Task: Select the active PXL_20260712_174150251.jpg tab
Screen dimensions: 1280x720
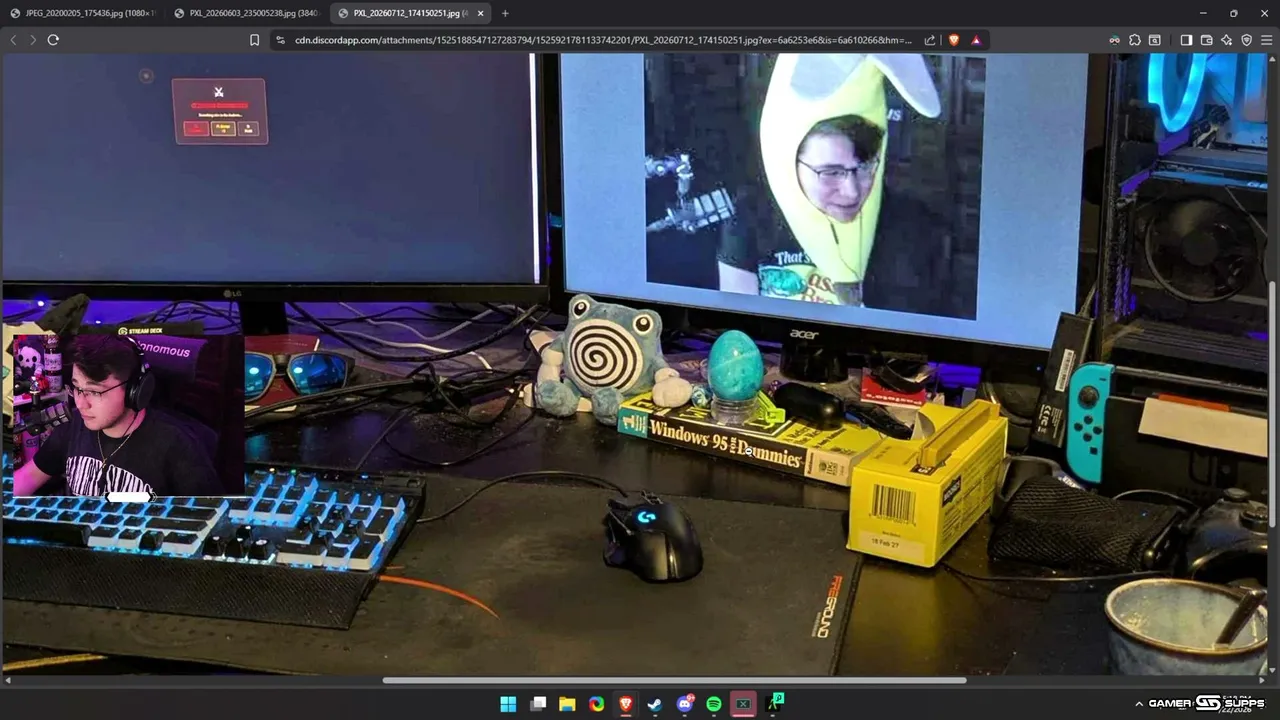Action: point(410,13)
